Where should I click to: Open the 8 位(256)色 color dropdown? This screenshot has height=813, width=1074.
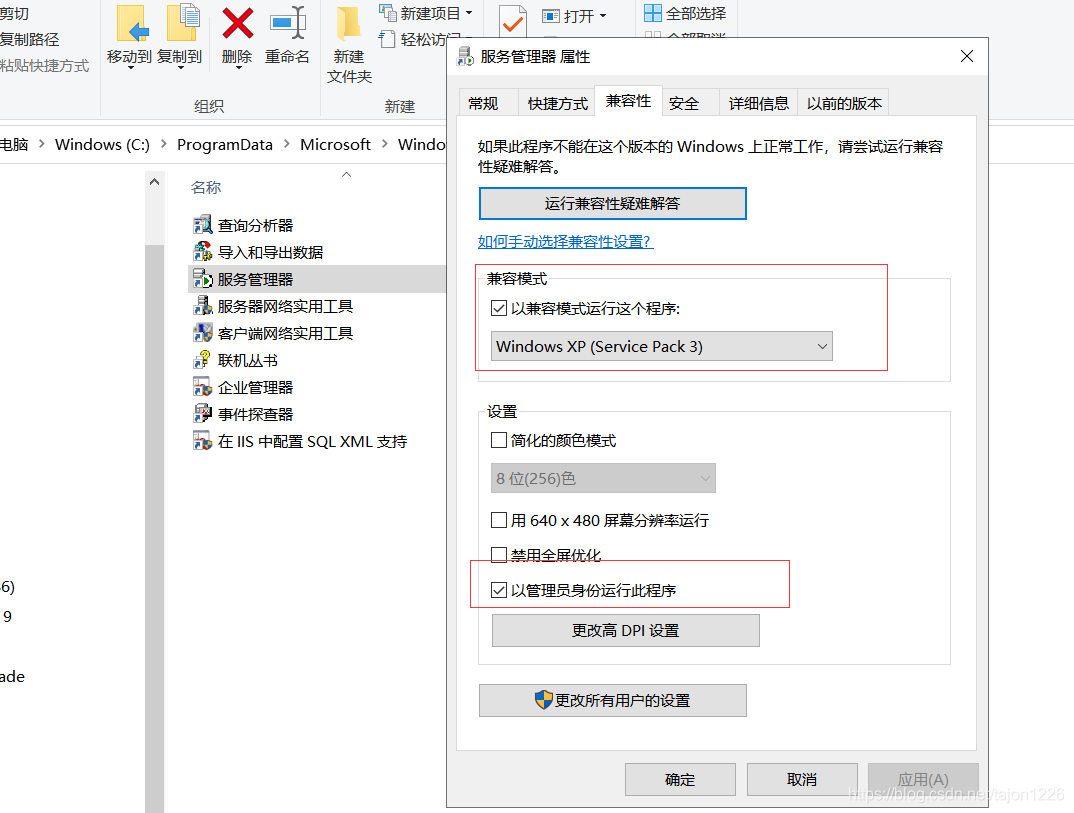tap(603, 478)
